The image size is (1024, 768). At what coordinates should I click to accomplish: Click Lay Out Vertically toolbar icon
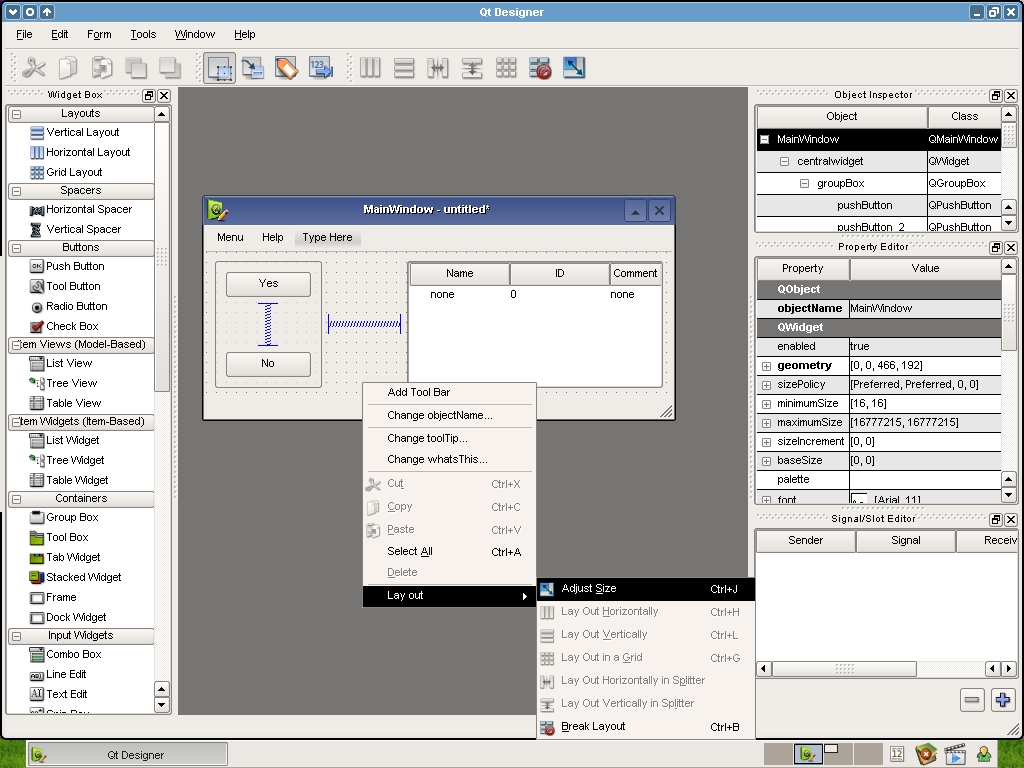(404, 68)
